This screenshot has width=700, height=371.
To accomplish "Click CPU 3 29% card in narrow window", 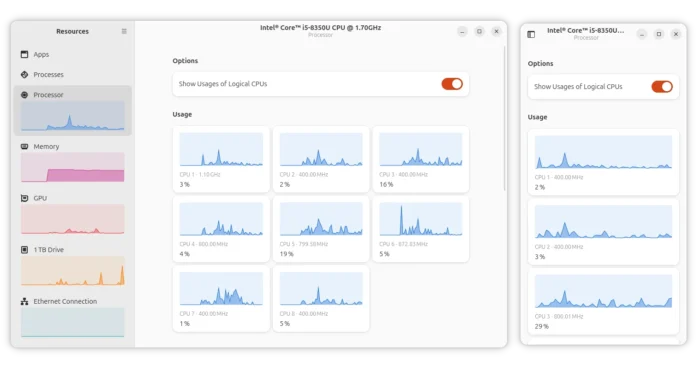I will pos(603,301).
